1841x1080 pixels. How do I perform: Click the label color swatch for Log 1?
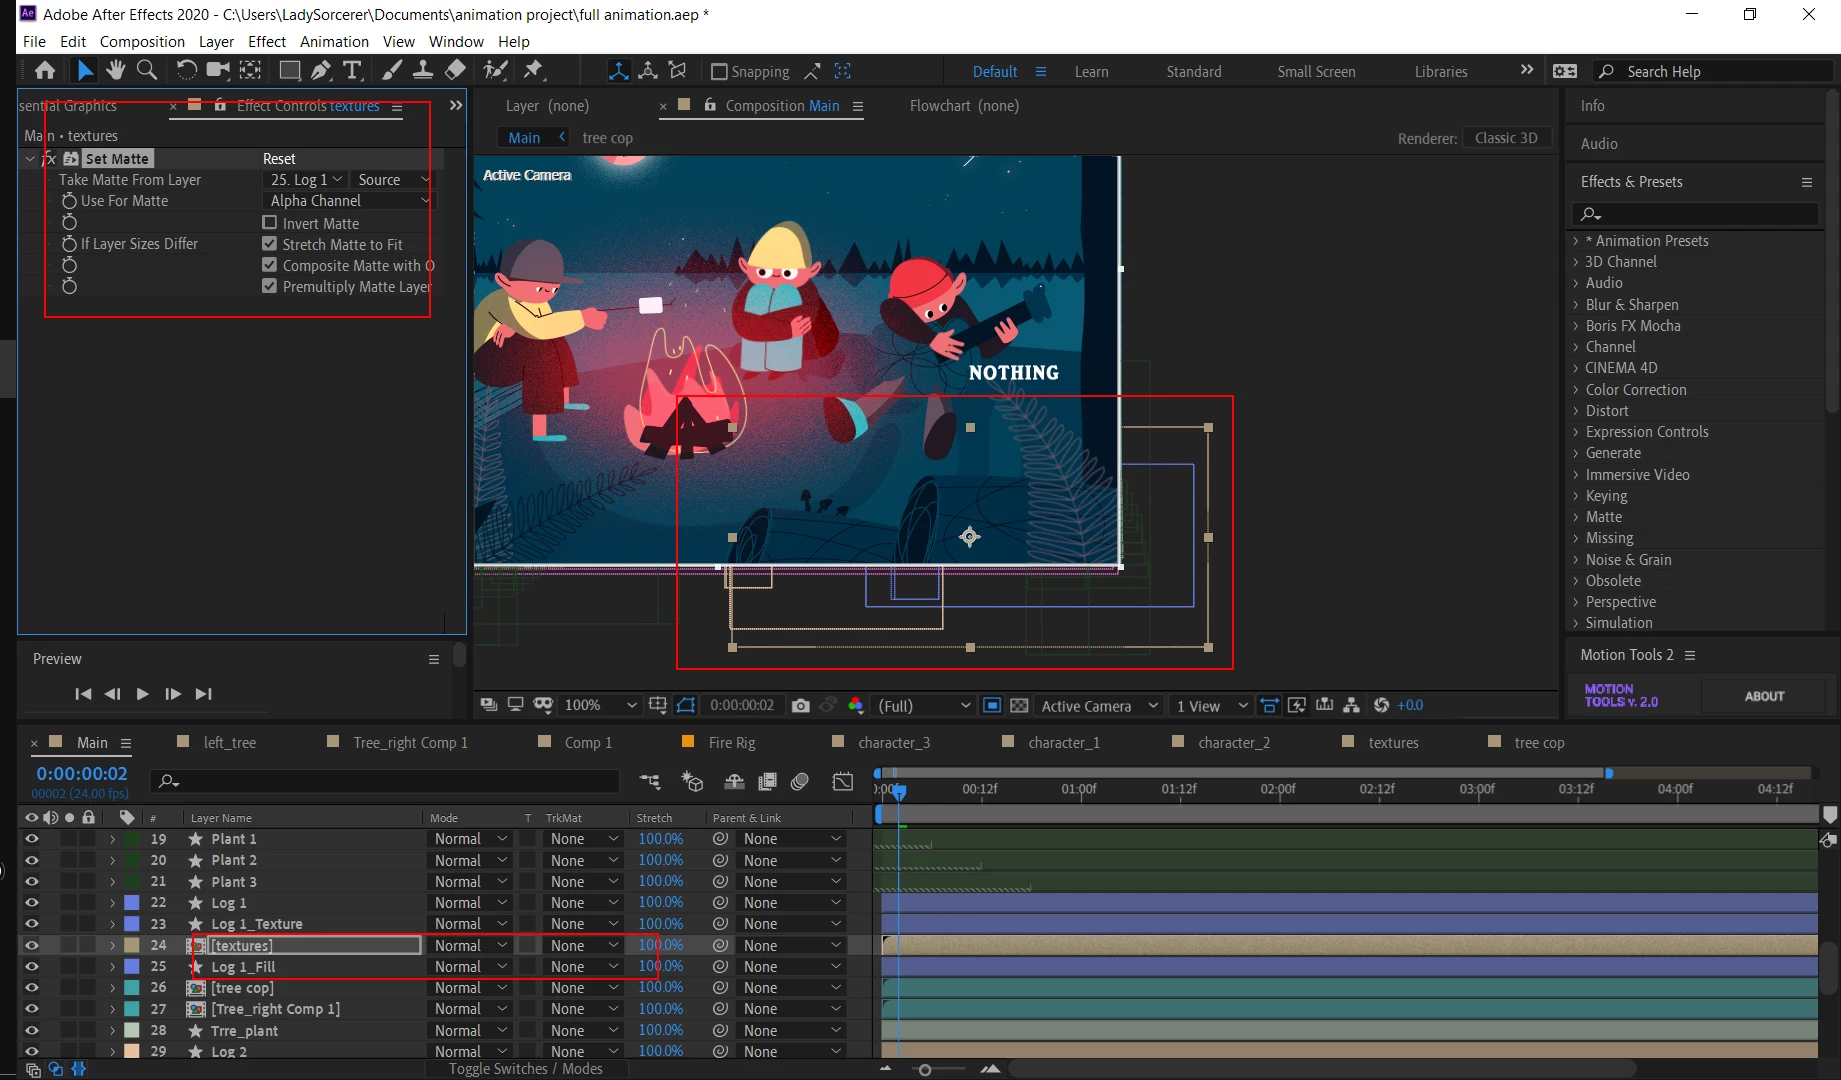pyautogui.click(x=131, y=903)
